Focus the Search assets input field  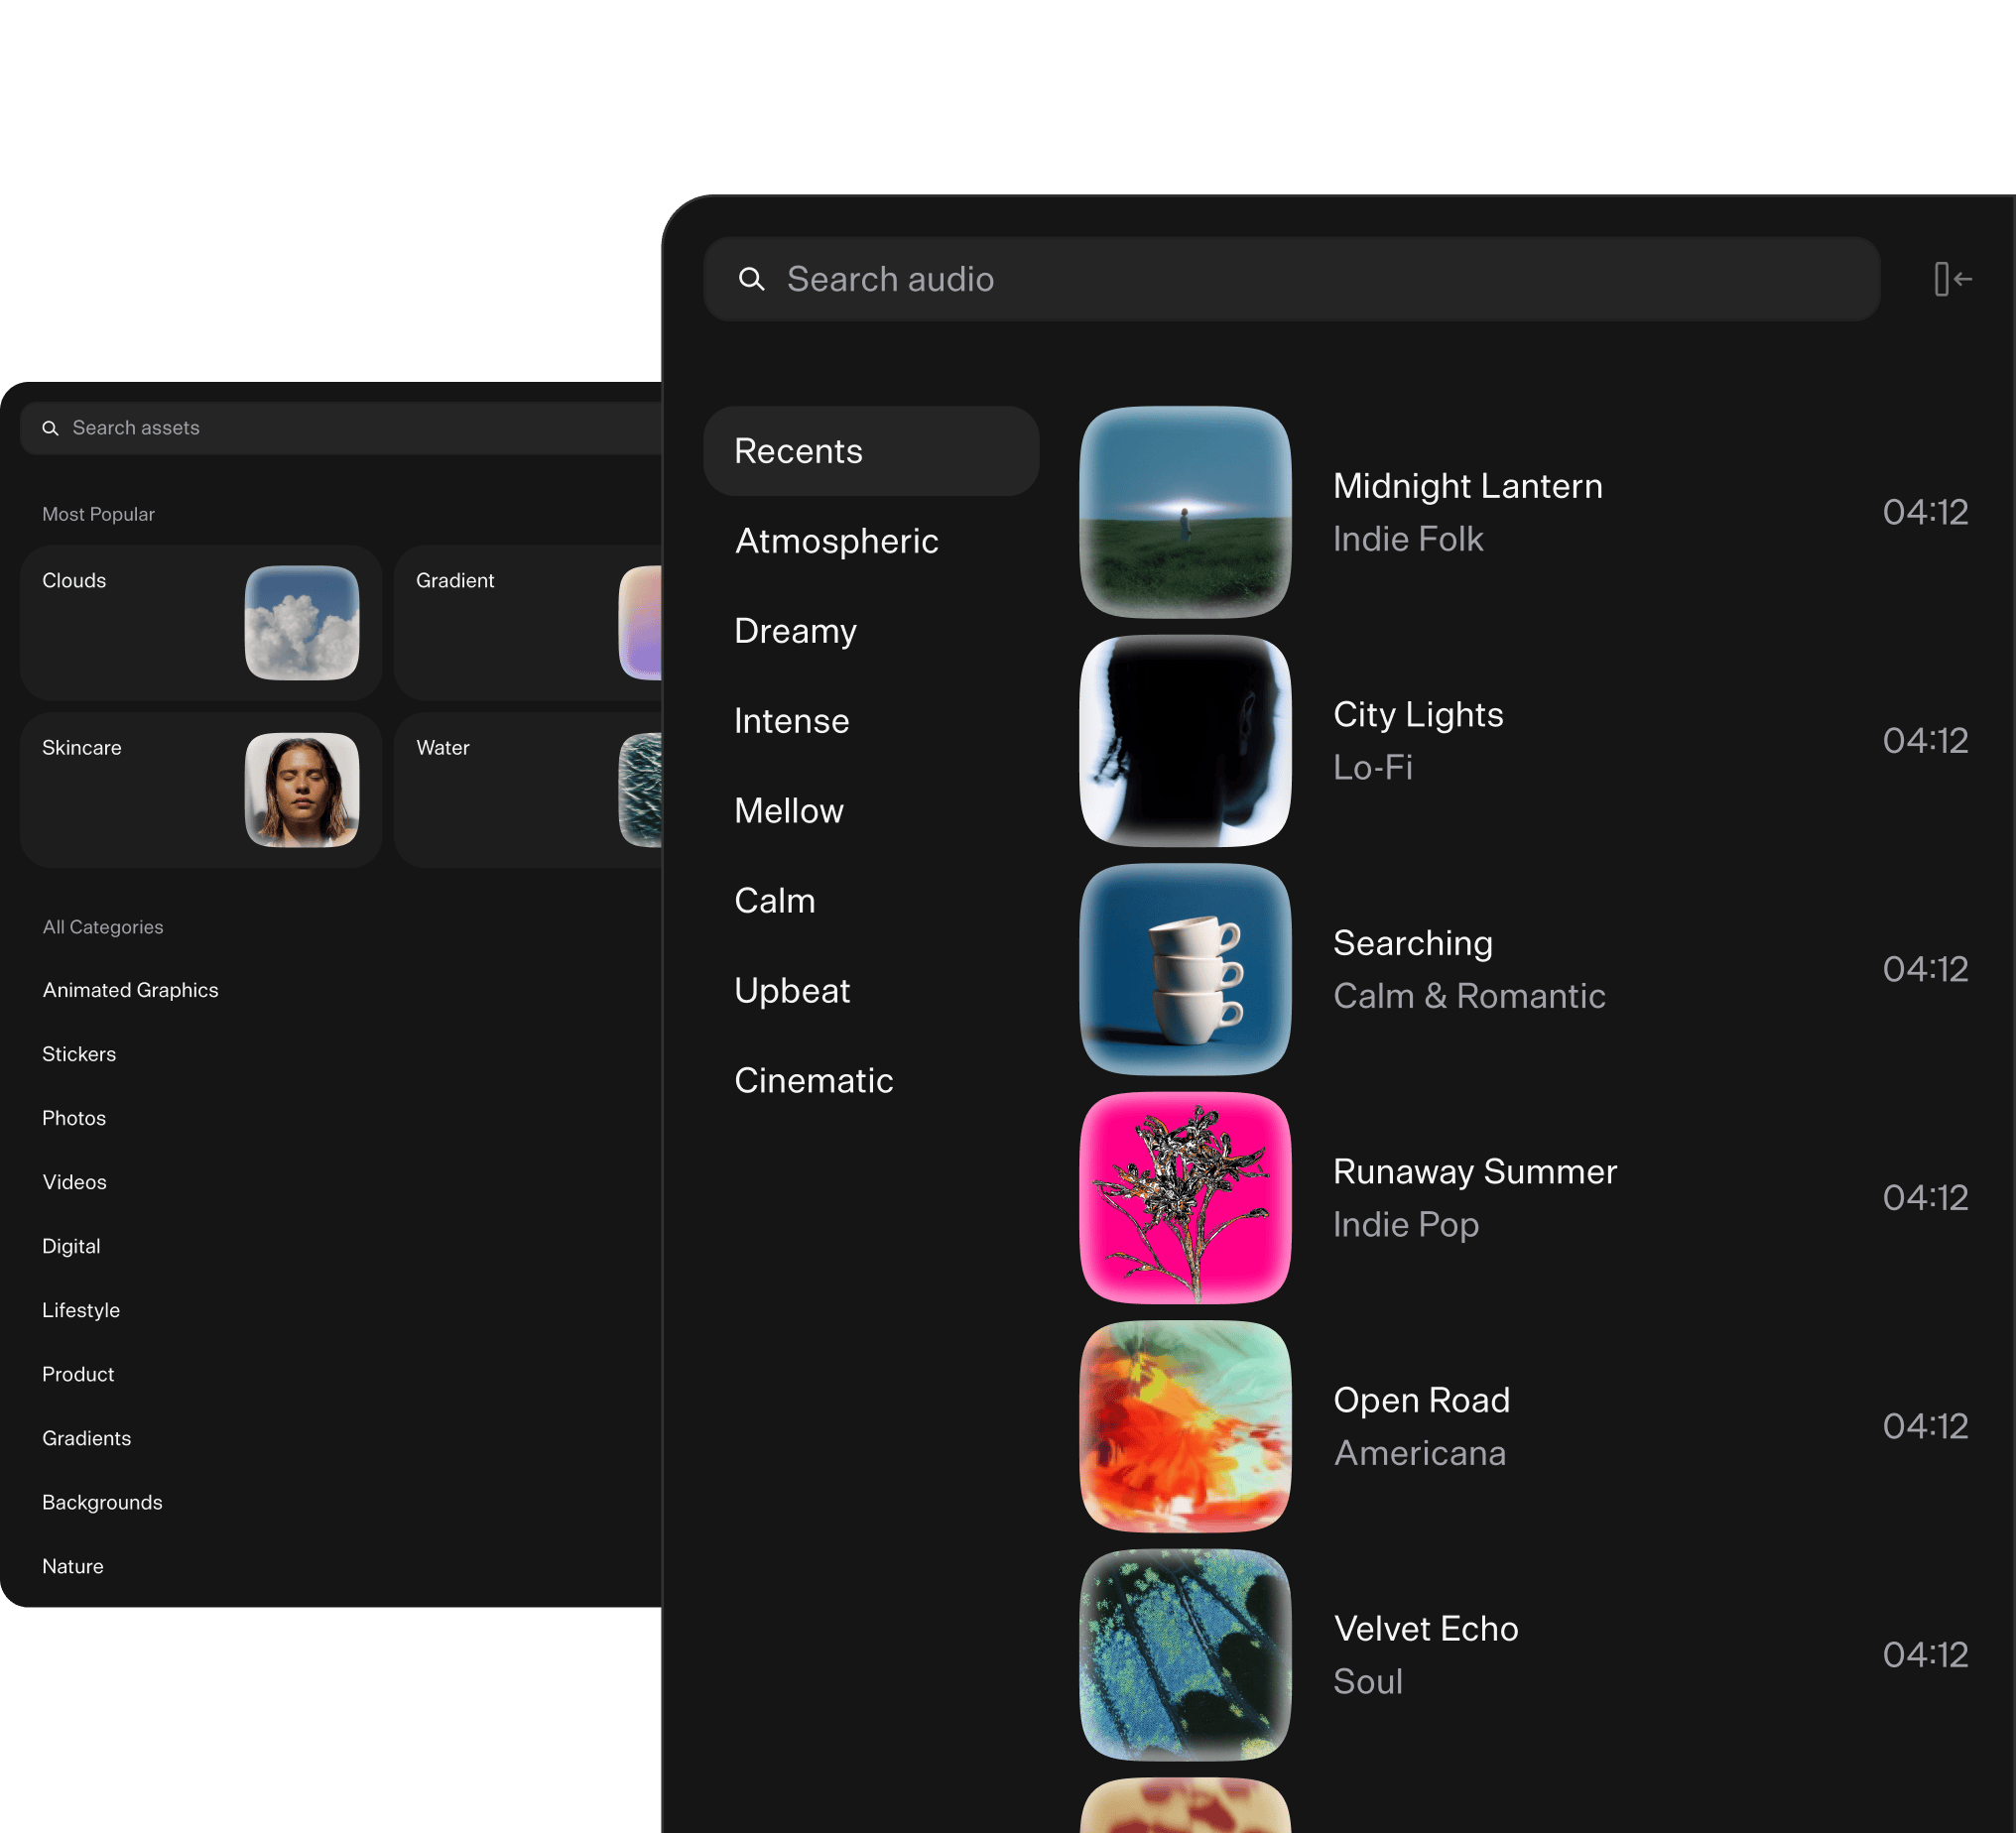click(340, 428)
